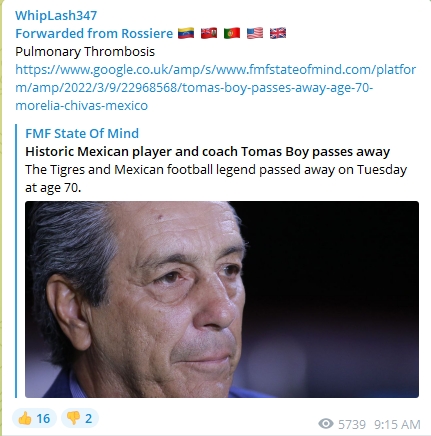Click the 9:15 AM message timestamp
Viewport: 431px width, 436px height.
[397, 424]
